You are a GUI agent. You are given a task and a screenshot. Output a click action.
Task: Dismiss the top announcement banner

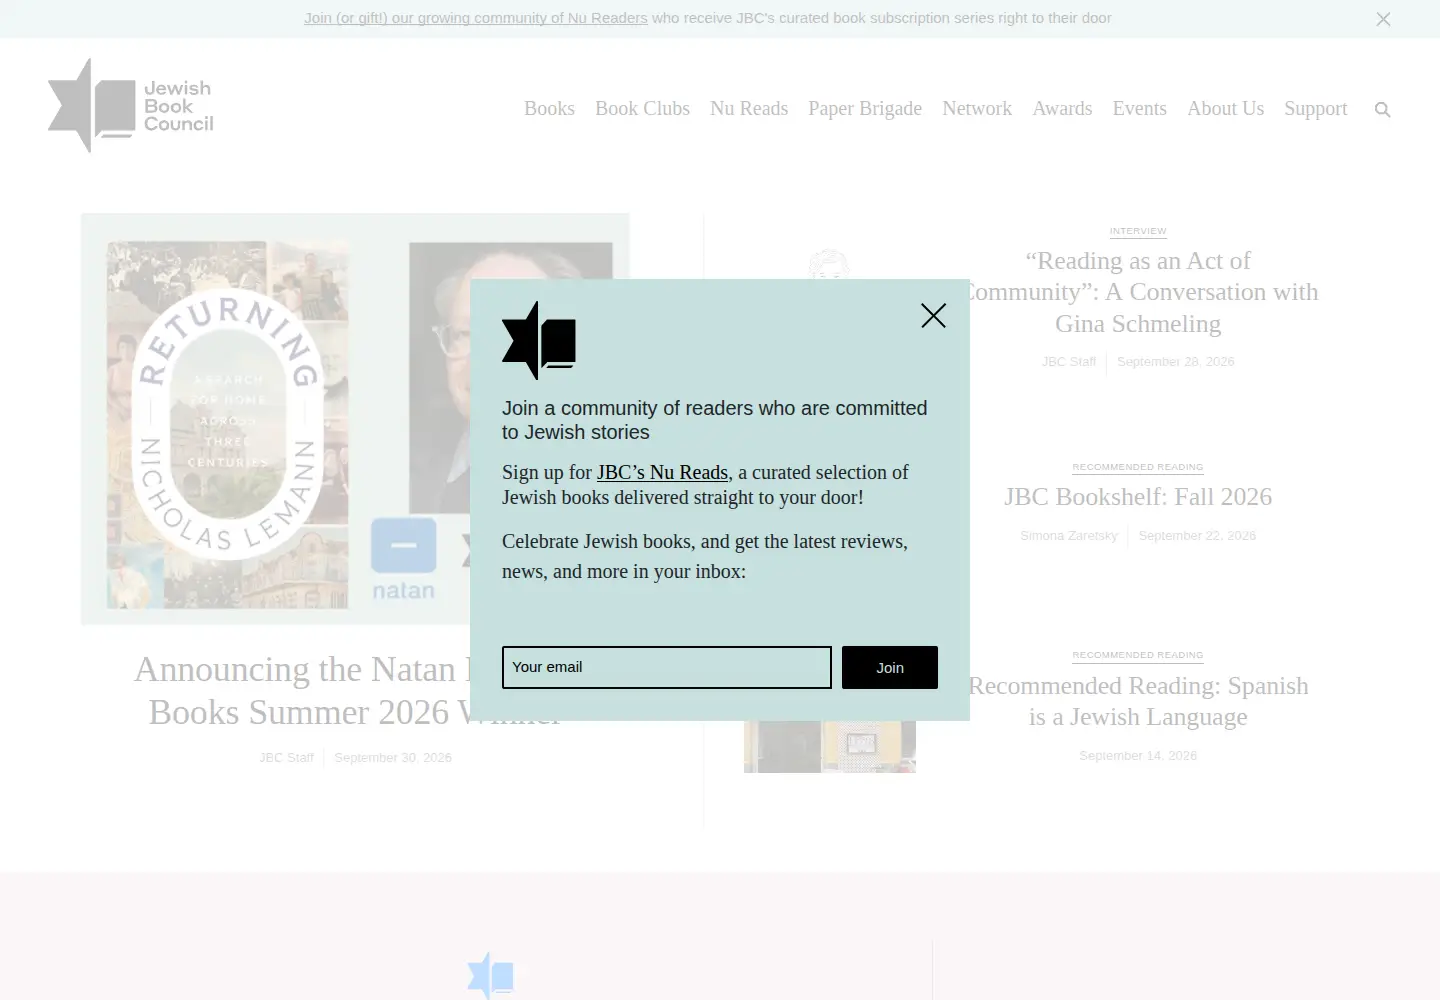pyautogui.click(x=1383, y=19)
